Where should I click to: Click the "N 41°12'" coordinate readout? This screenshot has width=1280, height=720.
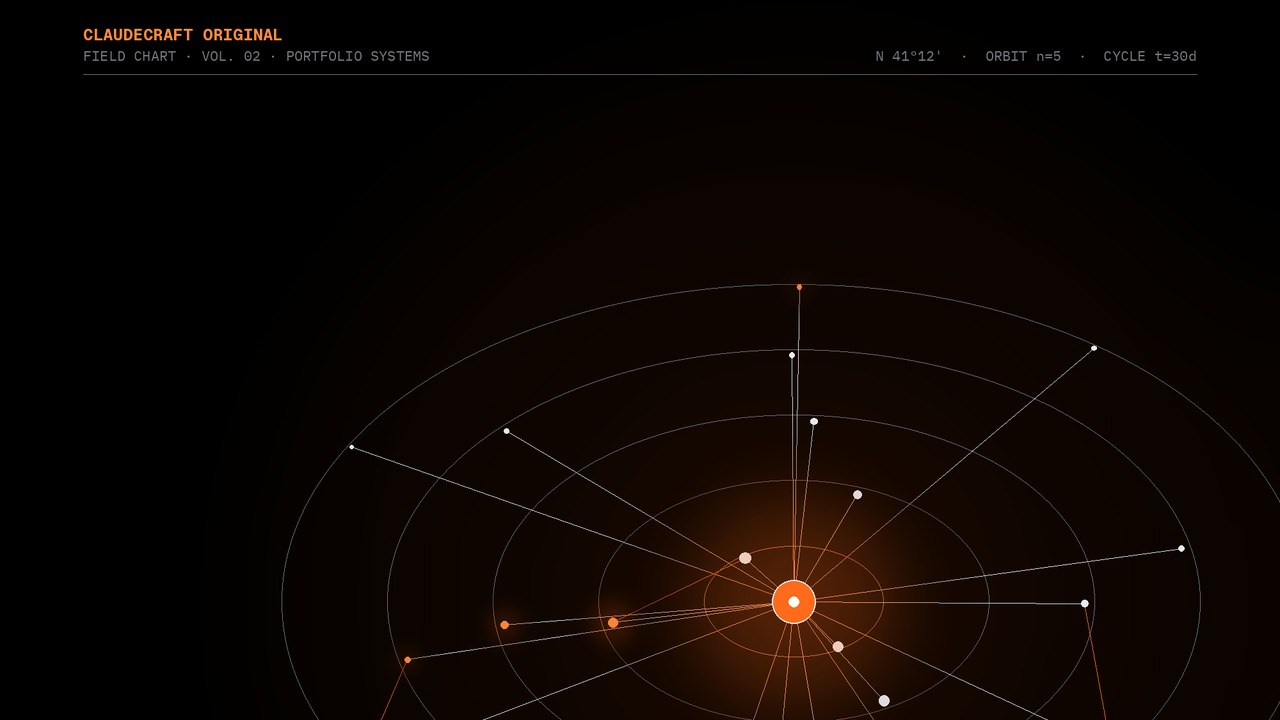909,56
